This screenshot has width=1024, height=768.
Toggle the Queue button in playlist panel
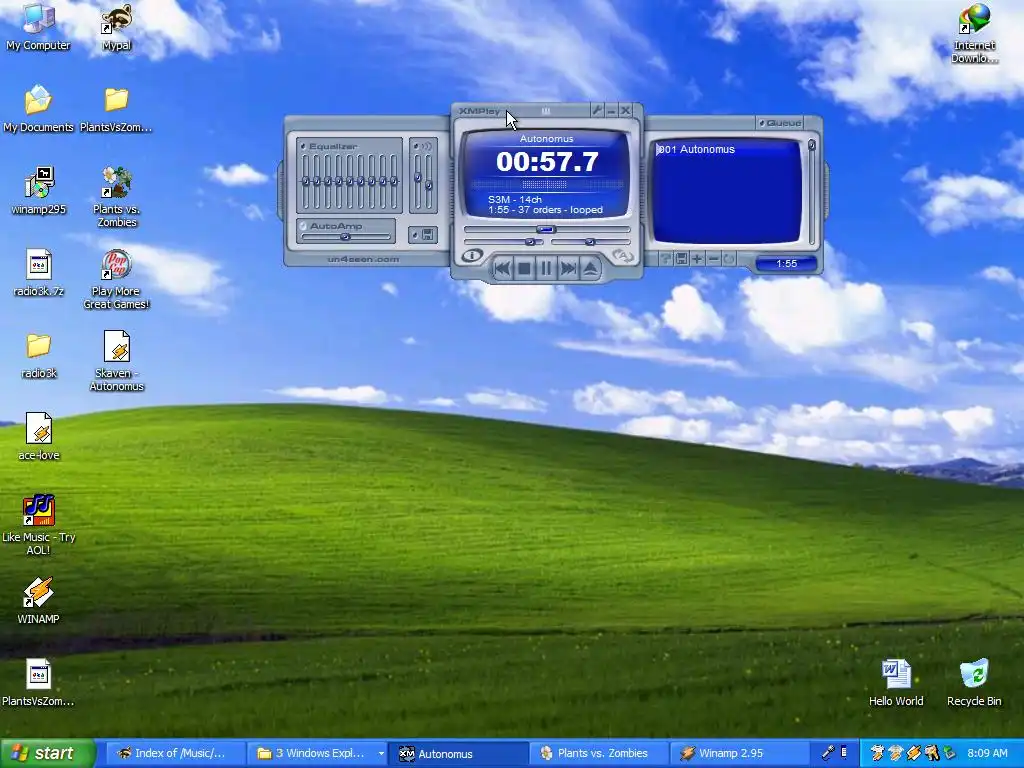[780, 123]
